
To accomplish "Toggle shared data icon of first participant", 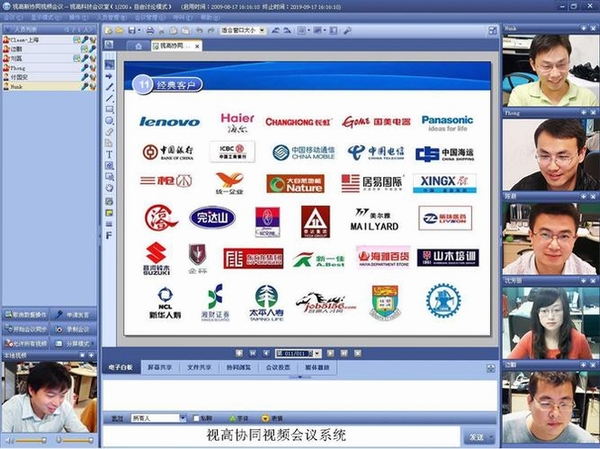I will click(77, 39).
